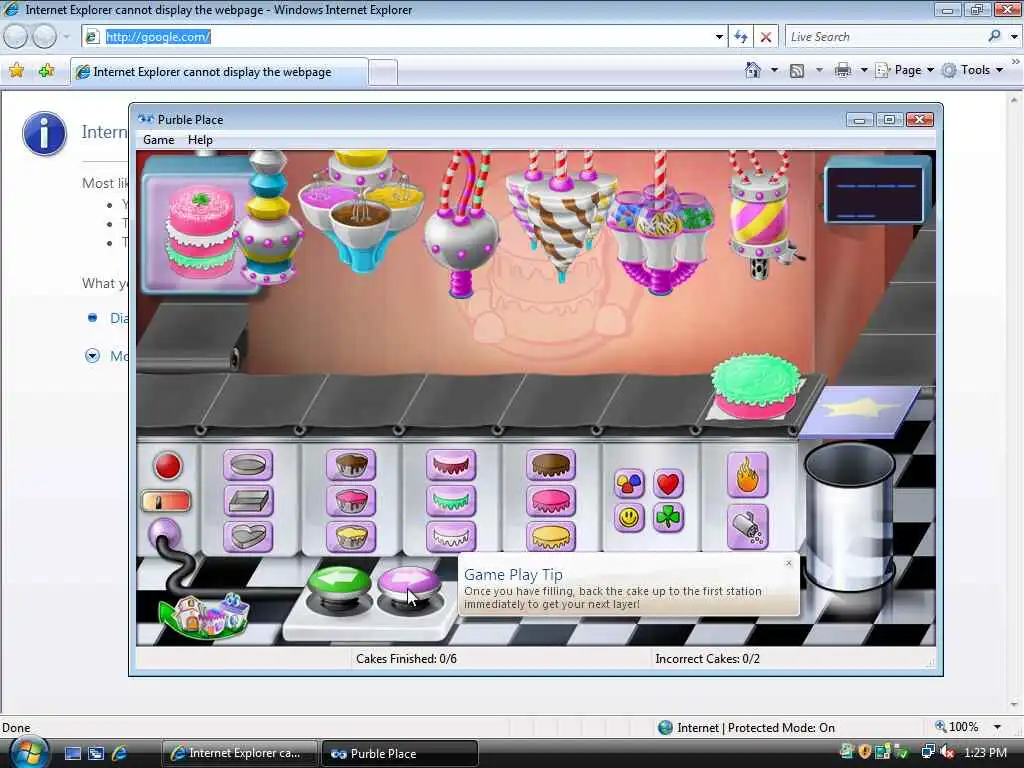Open the address bar dropdown arrow
This screenshot has width=1024, height=768.
[719, 37]
